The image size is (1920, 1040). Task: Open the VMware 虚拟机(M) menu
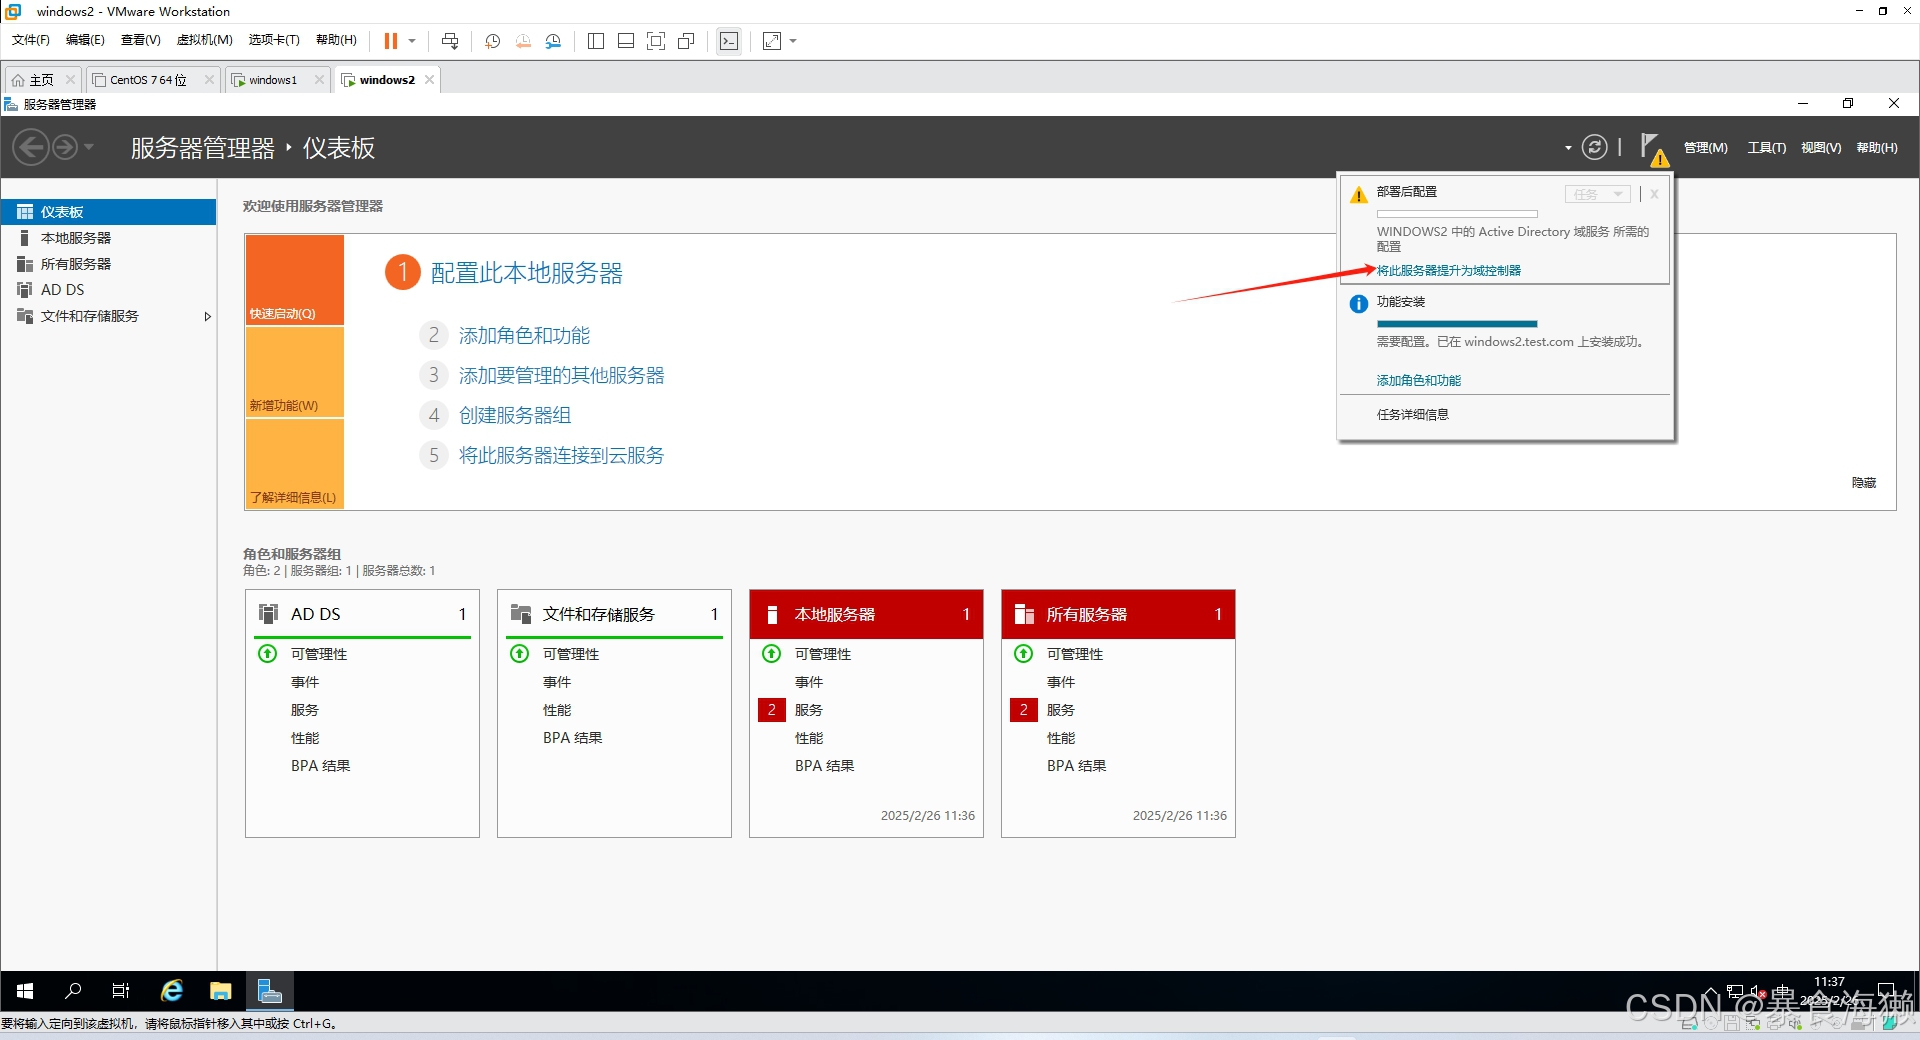click(204, 40)
